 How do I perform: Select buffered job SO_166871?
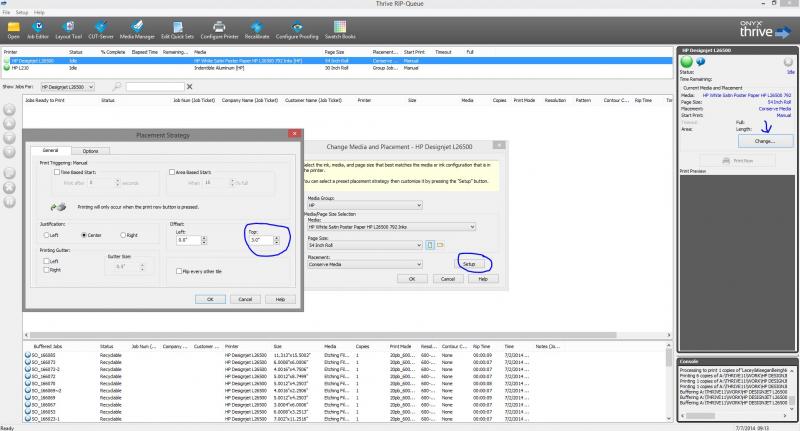(x=43, y=362)
